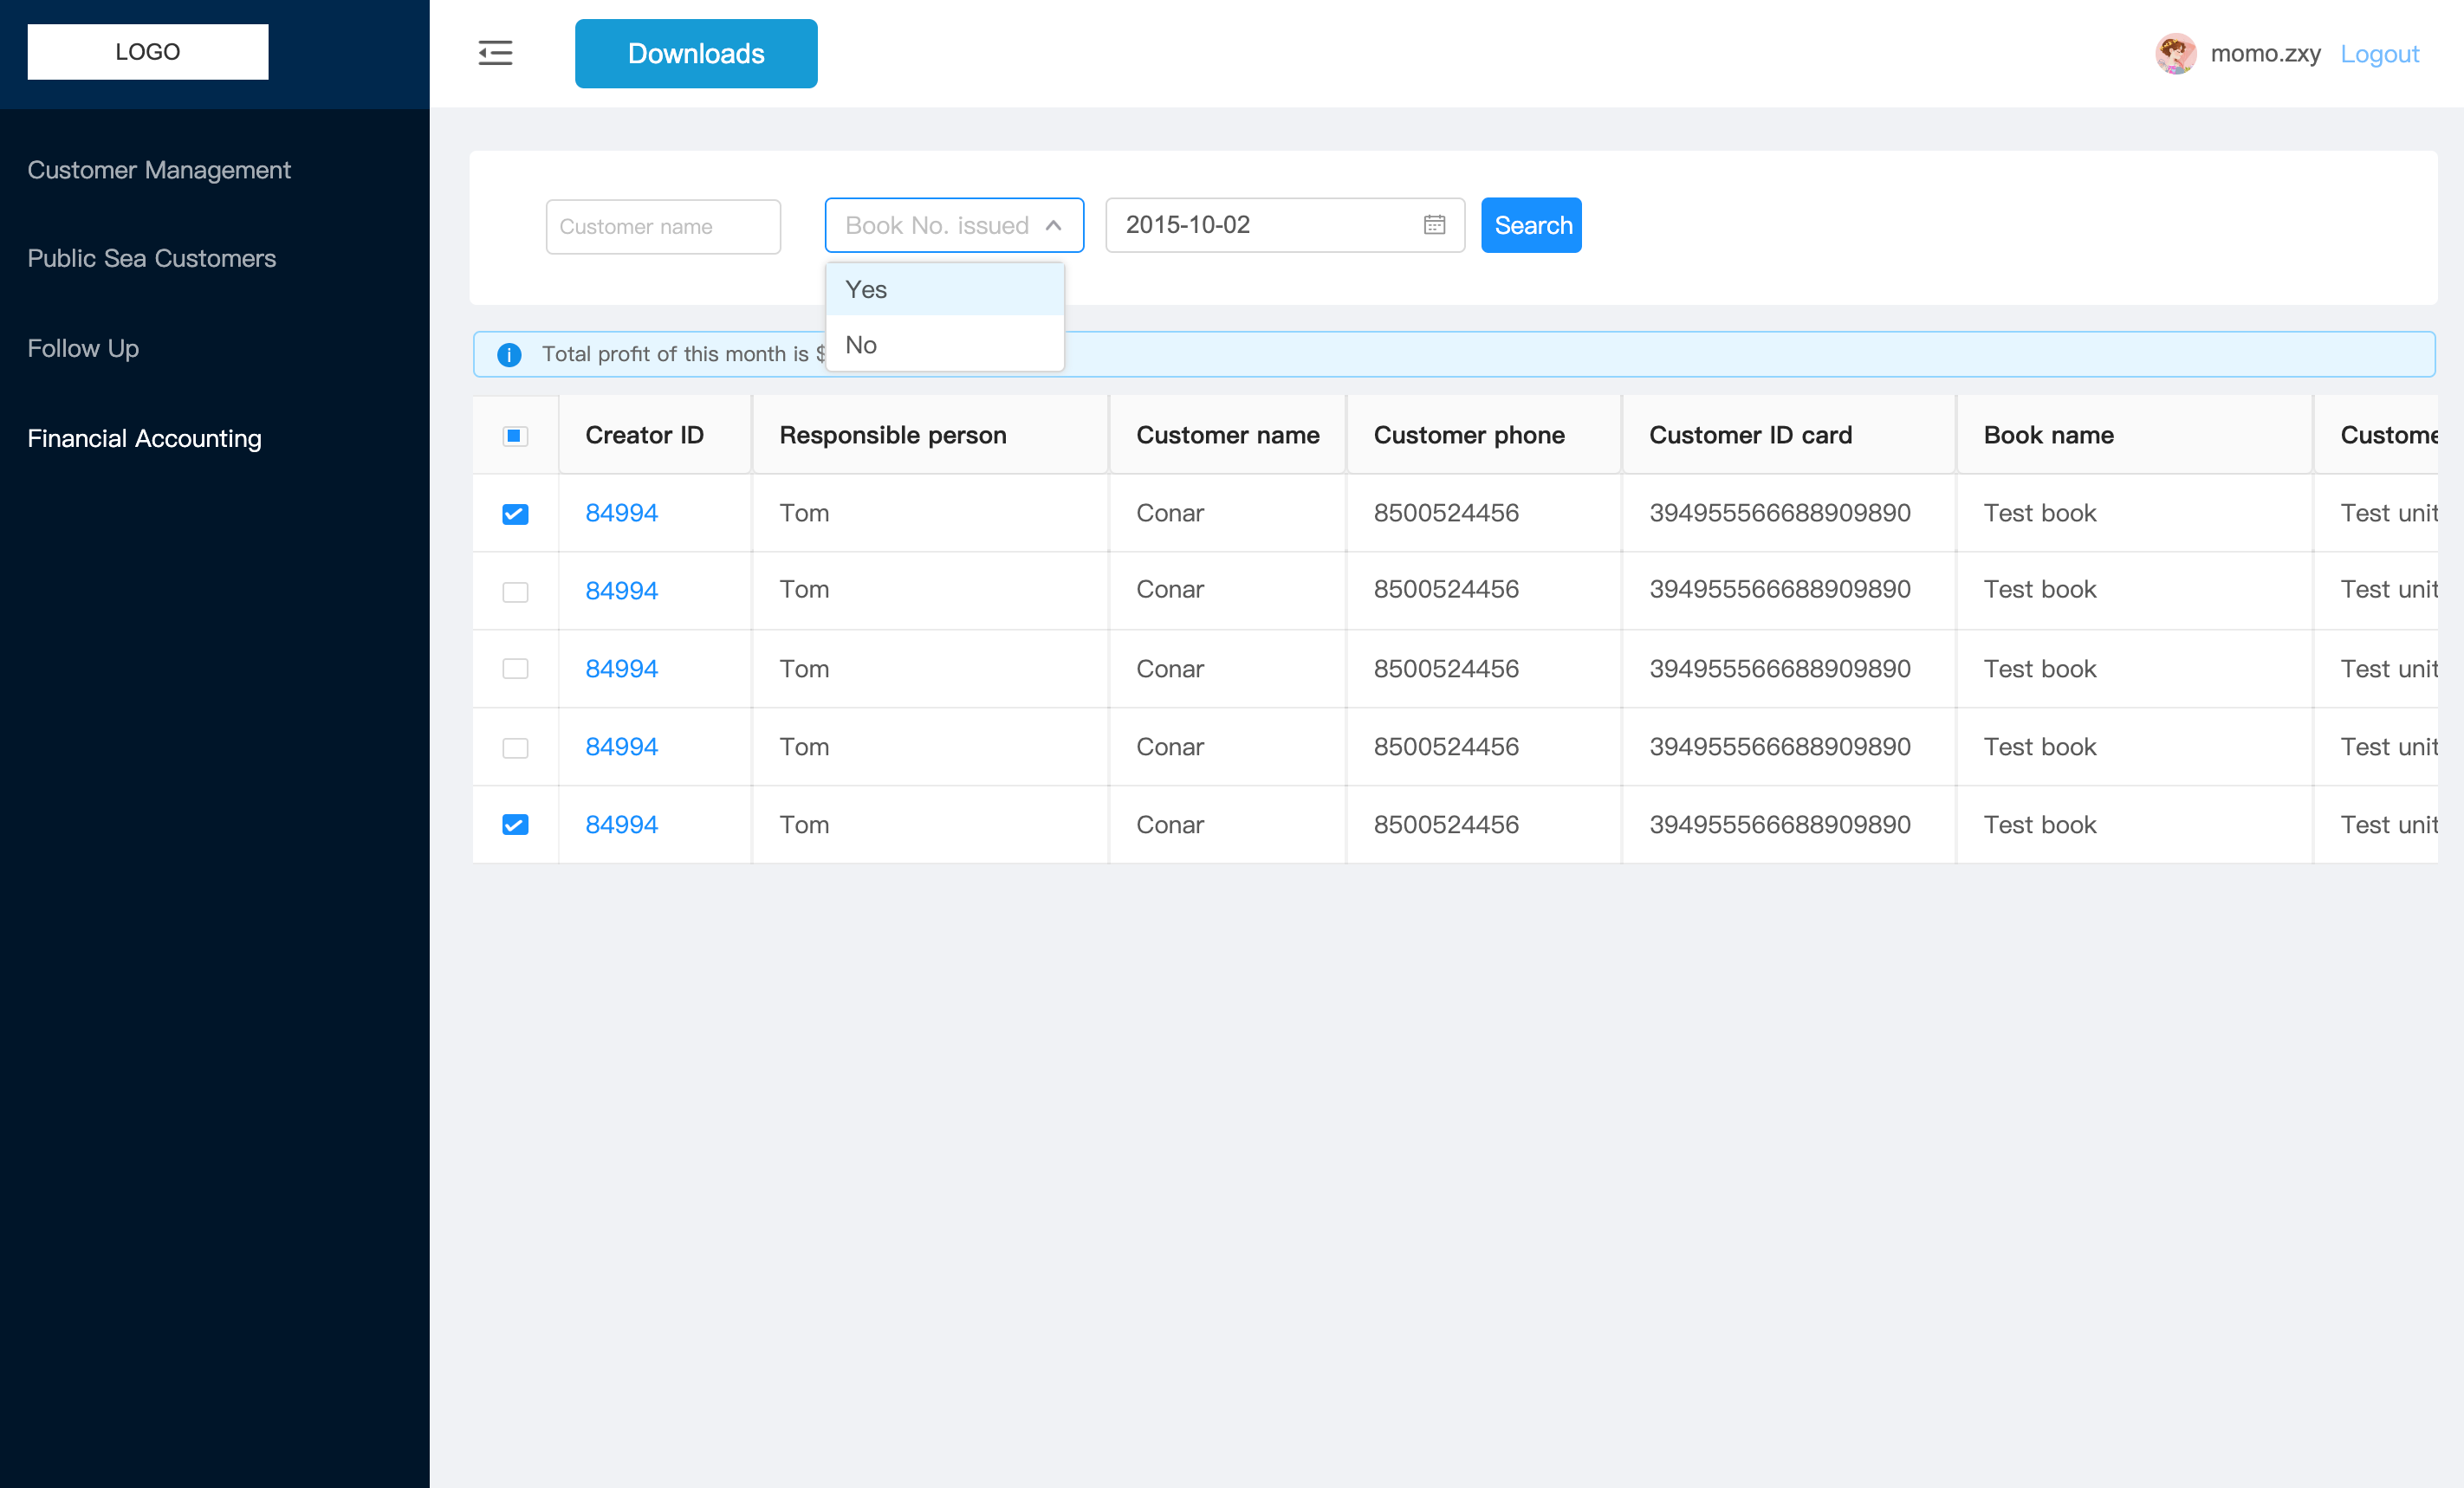The image size is (2464, 1488).
Task: Open calendar icon in the date field
Action: point(1434,225)
